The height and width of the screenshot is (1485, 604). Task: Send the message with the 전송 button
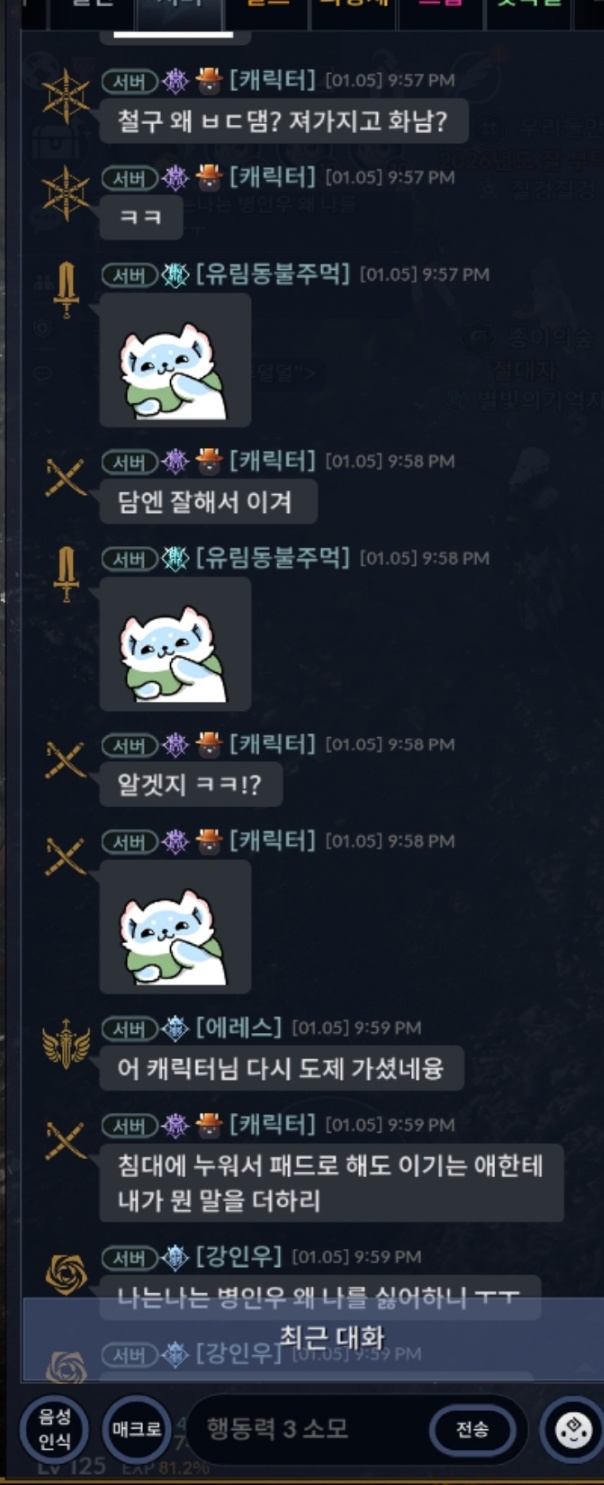(473, 1429)
